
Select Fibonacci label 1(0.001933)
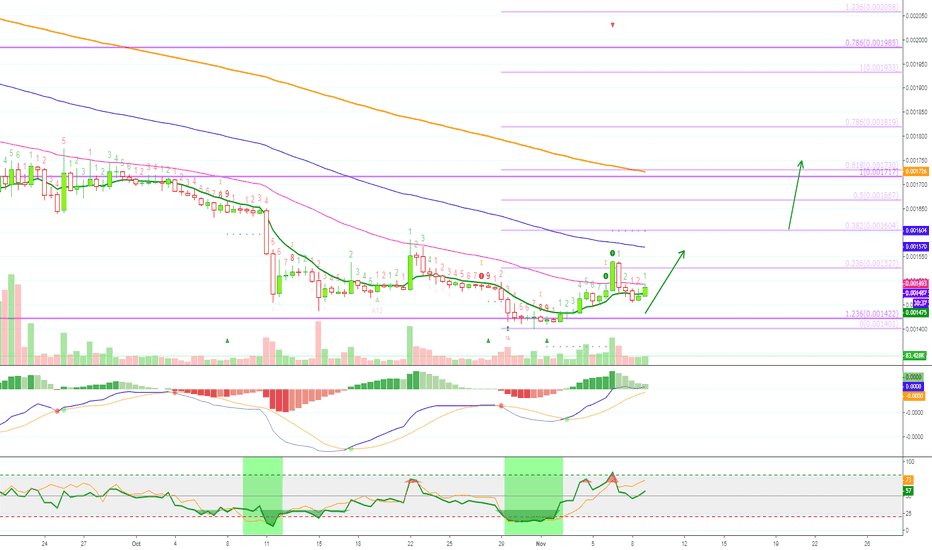[x=879, y=68]
